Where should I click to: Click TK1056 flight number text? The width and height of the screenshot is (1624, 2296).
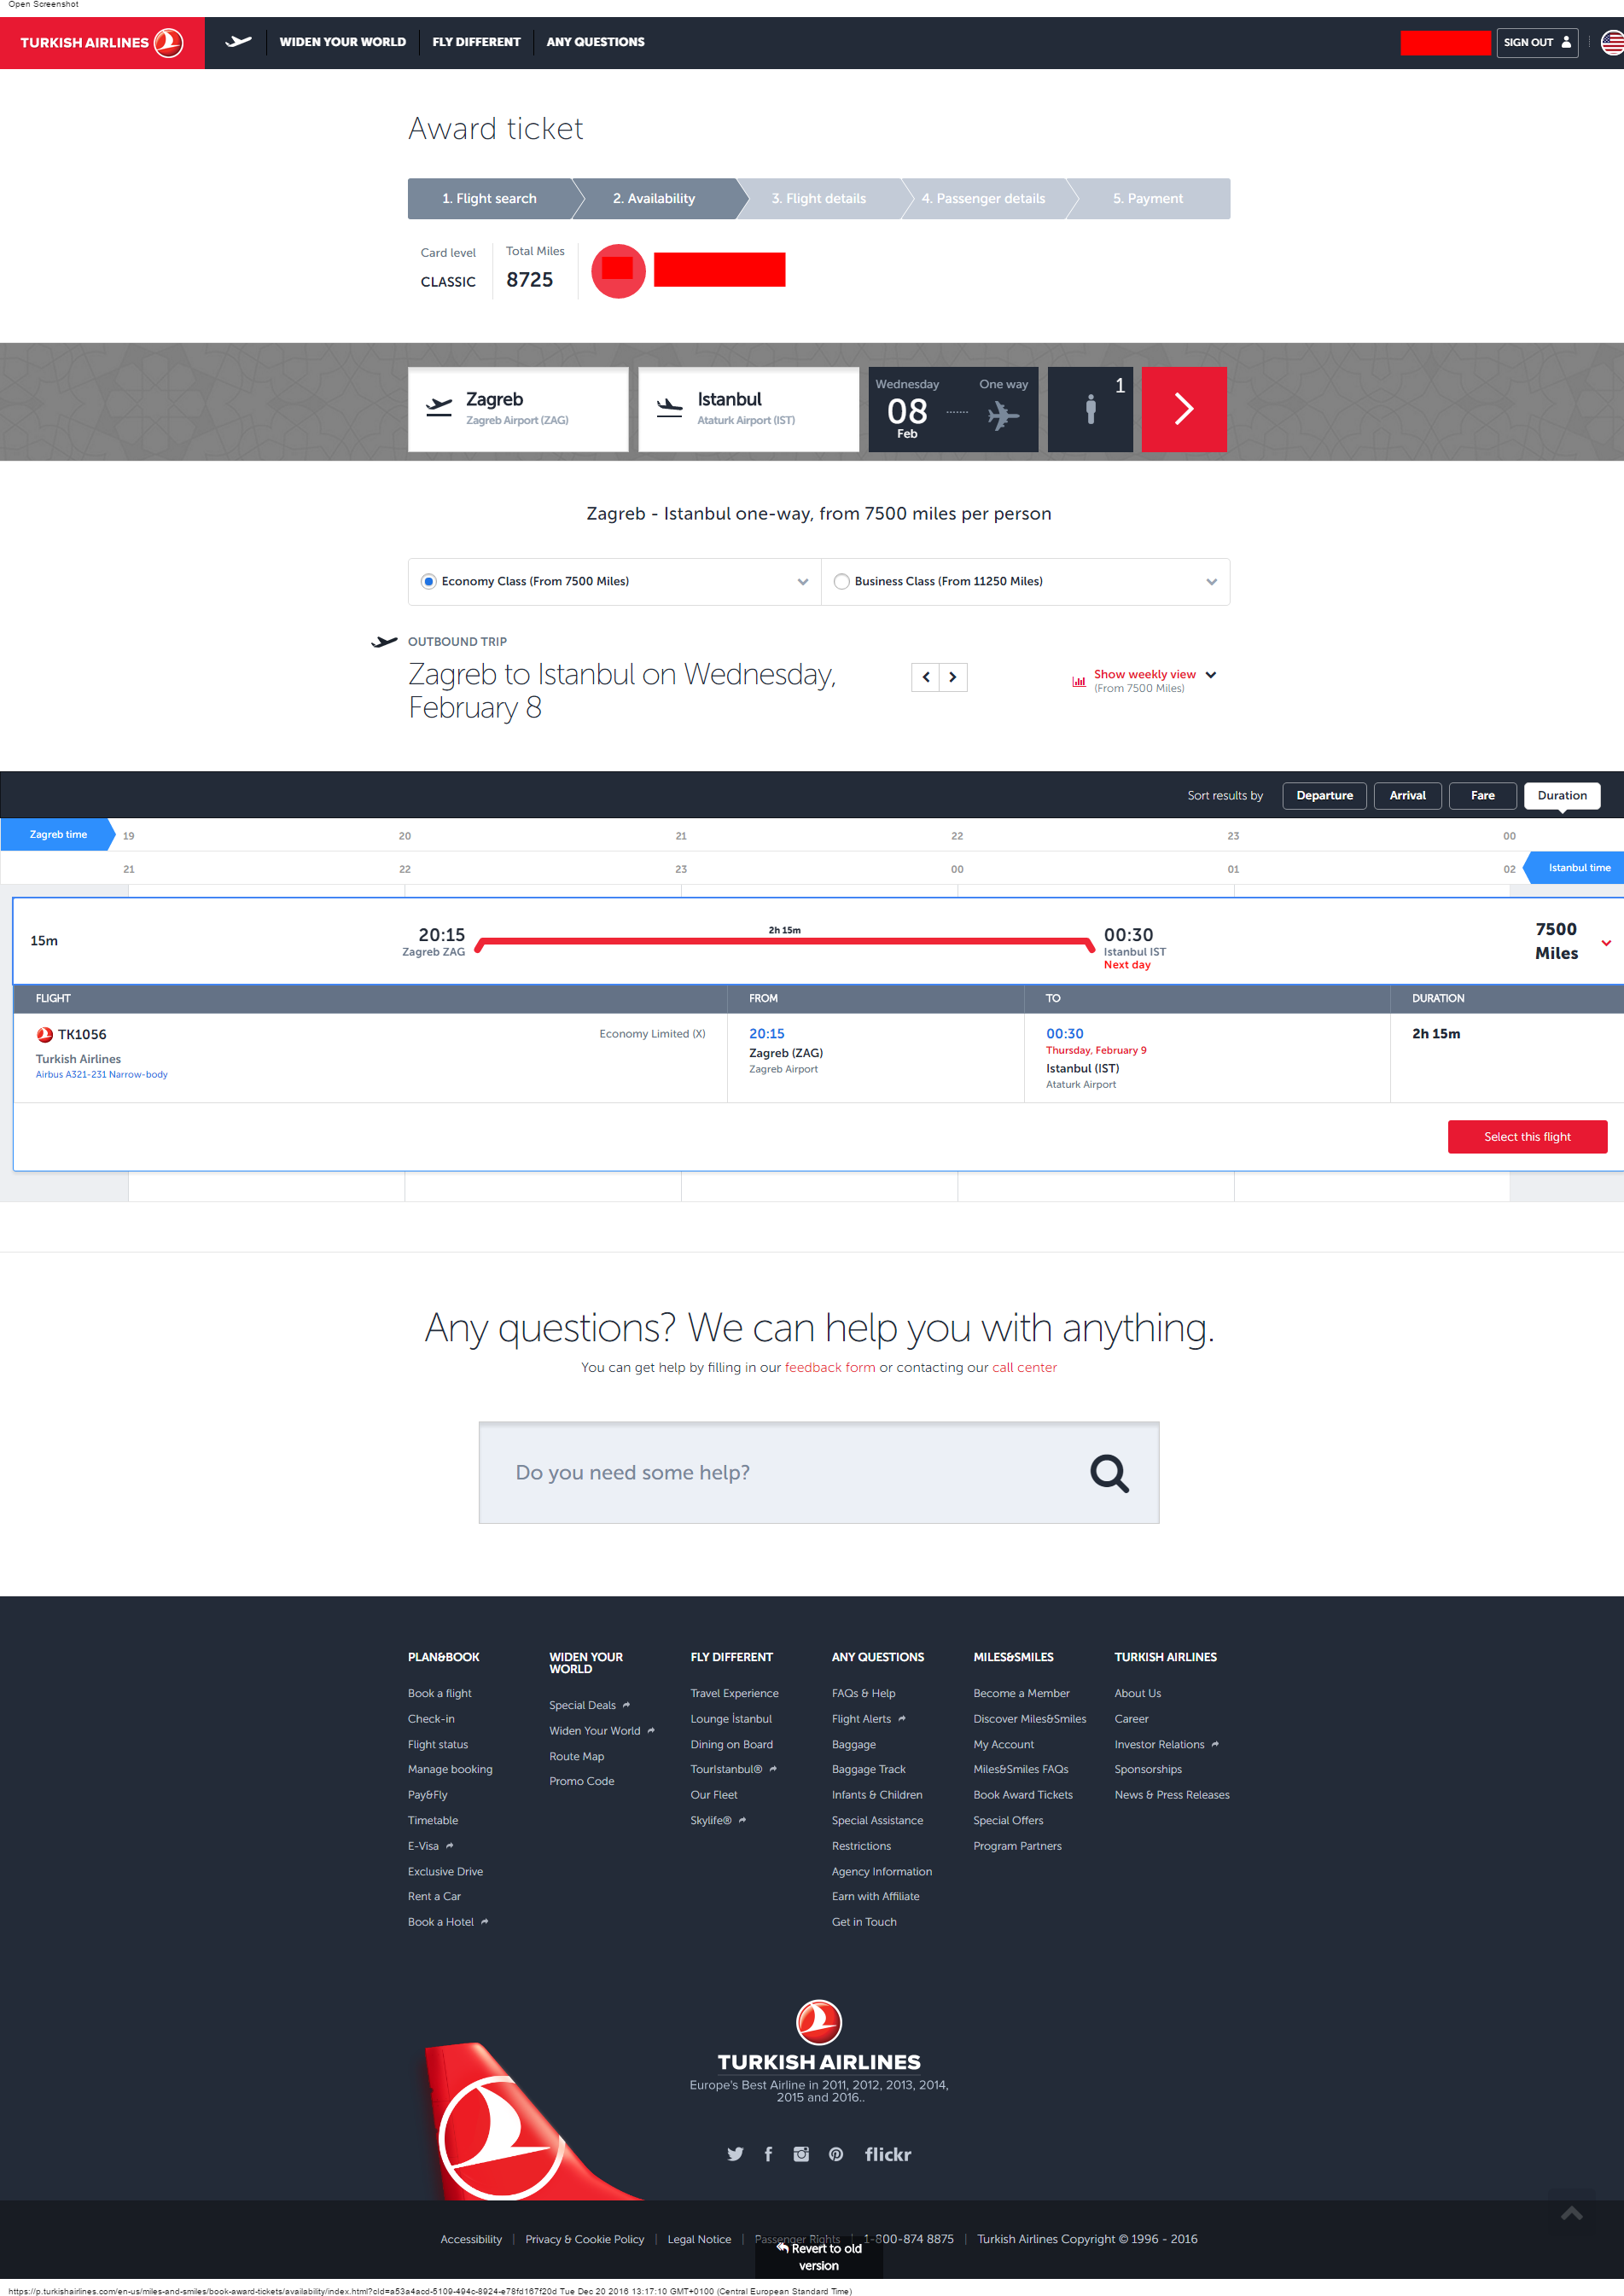pos(82,1034)
